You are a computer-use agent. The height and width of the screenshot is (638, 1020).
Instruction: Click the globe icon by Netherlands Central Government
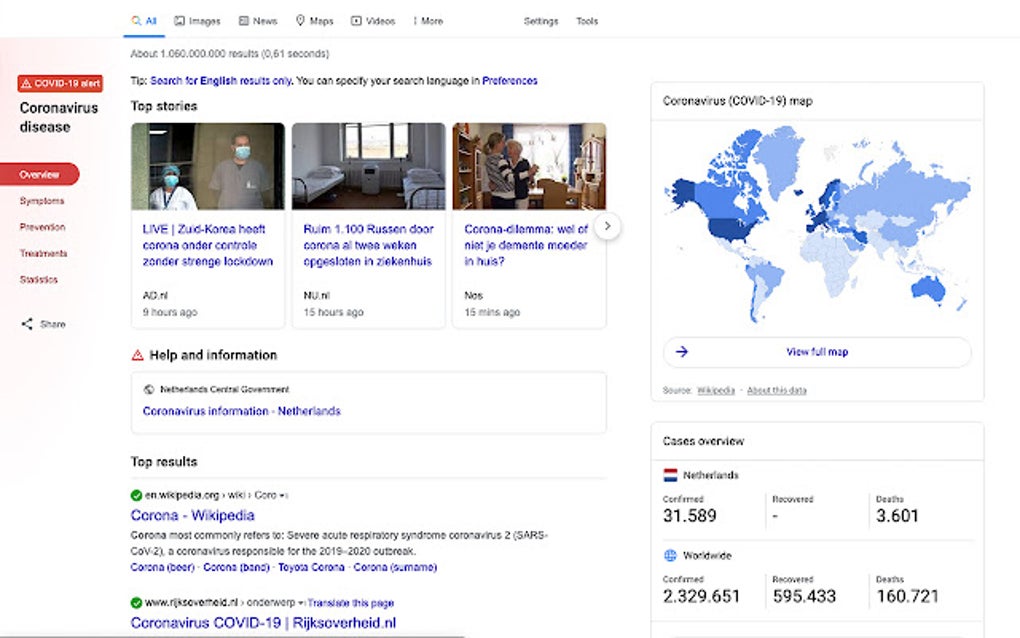coord(149,390)
